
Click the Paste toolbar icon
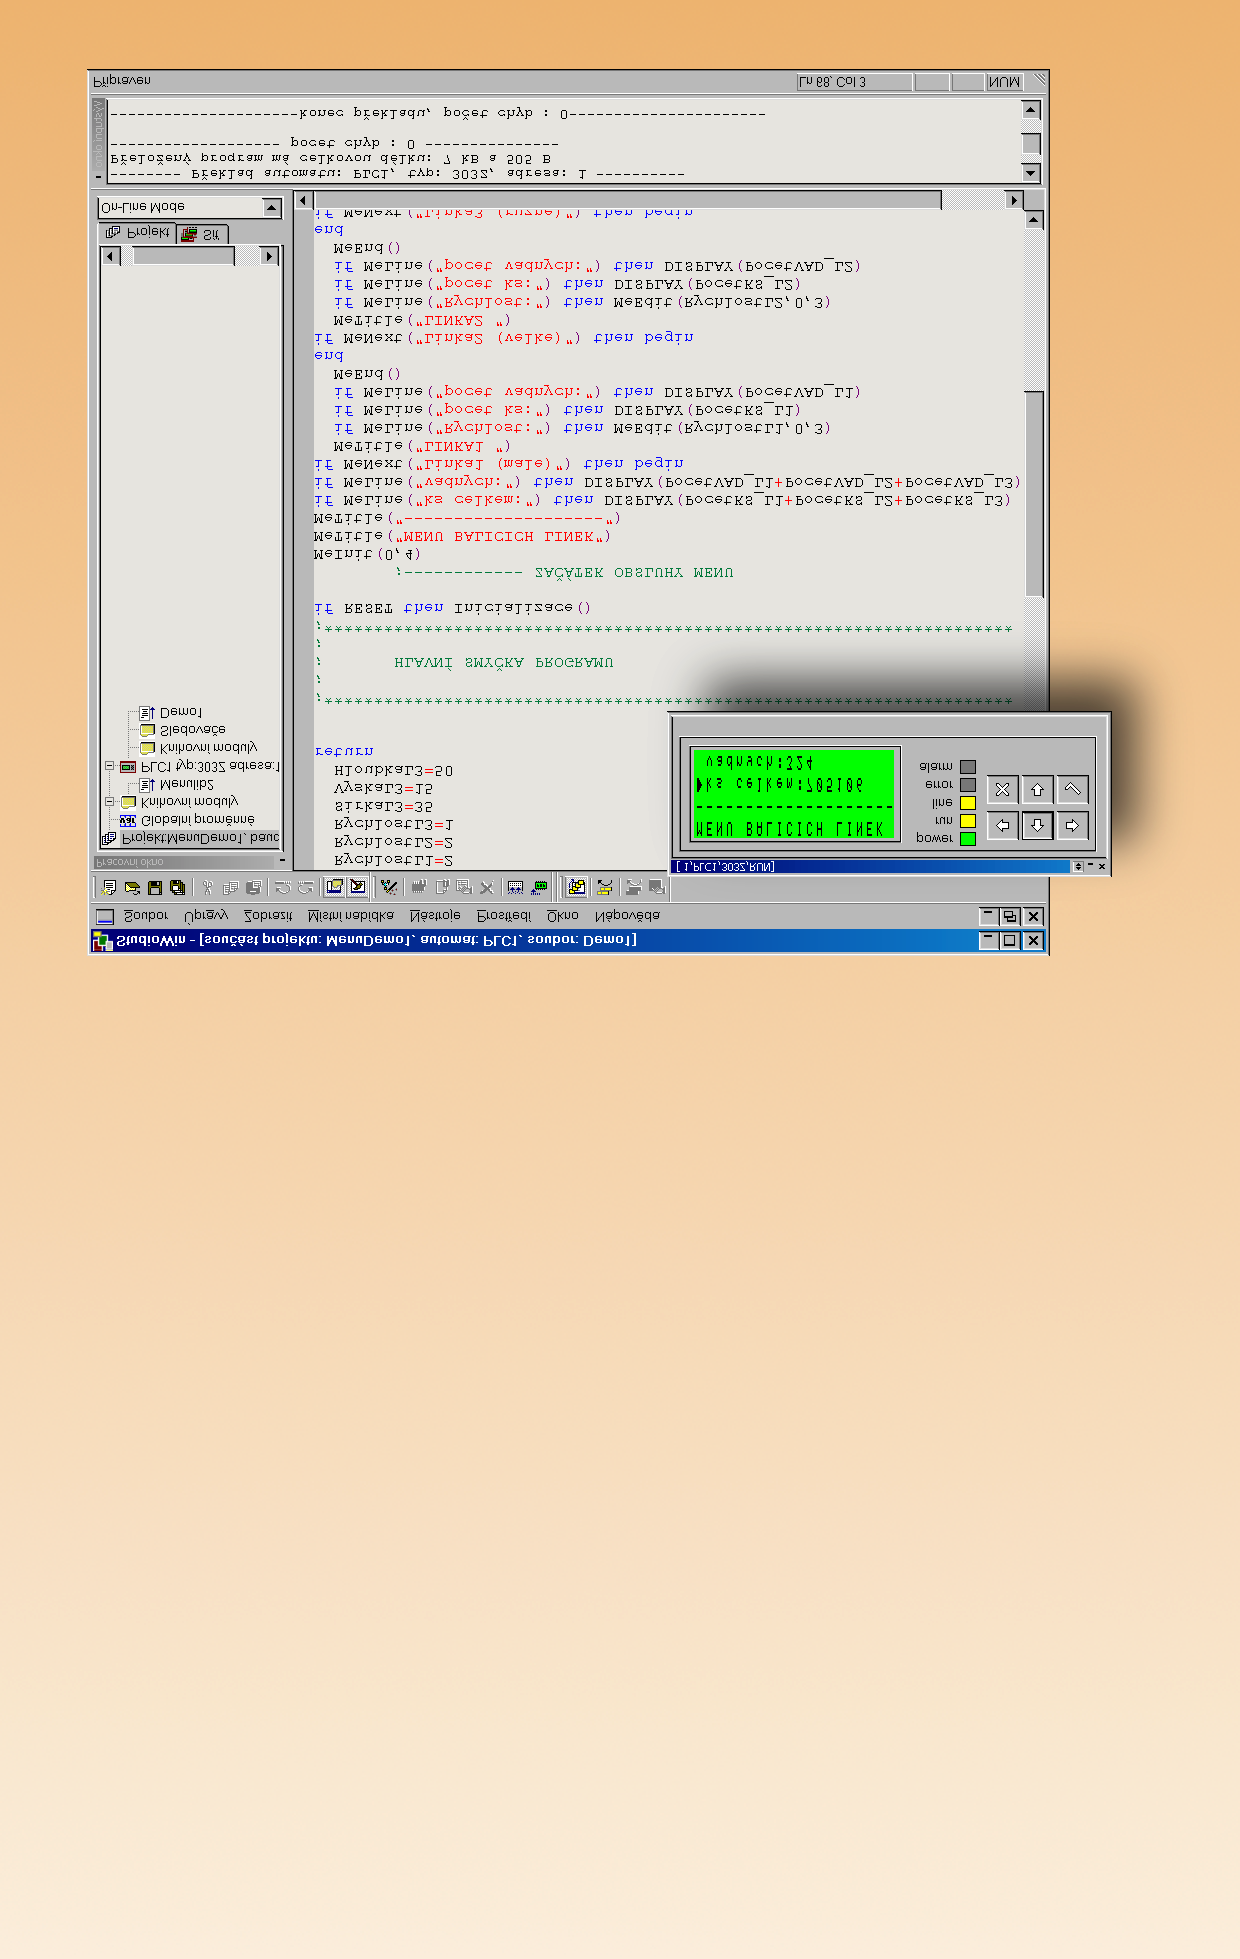coord(254,887)
